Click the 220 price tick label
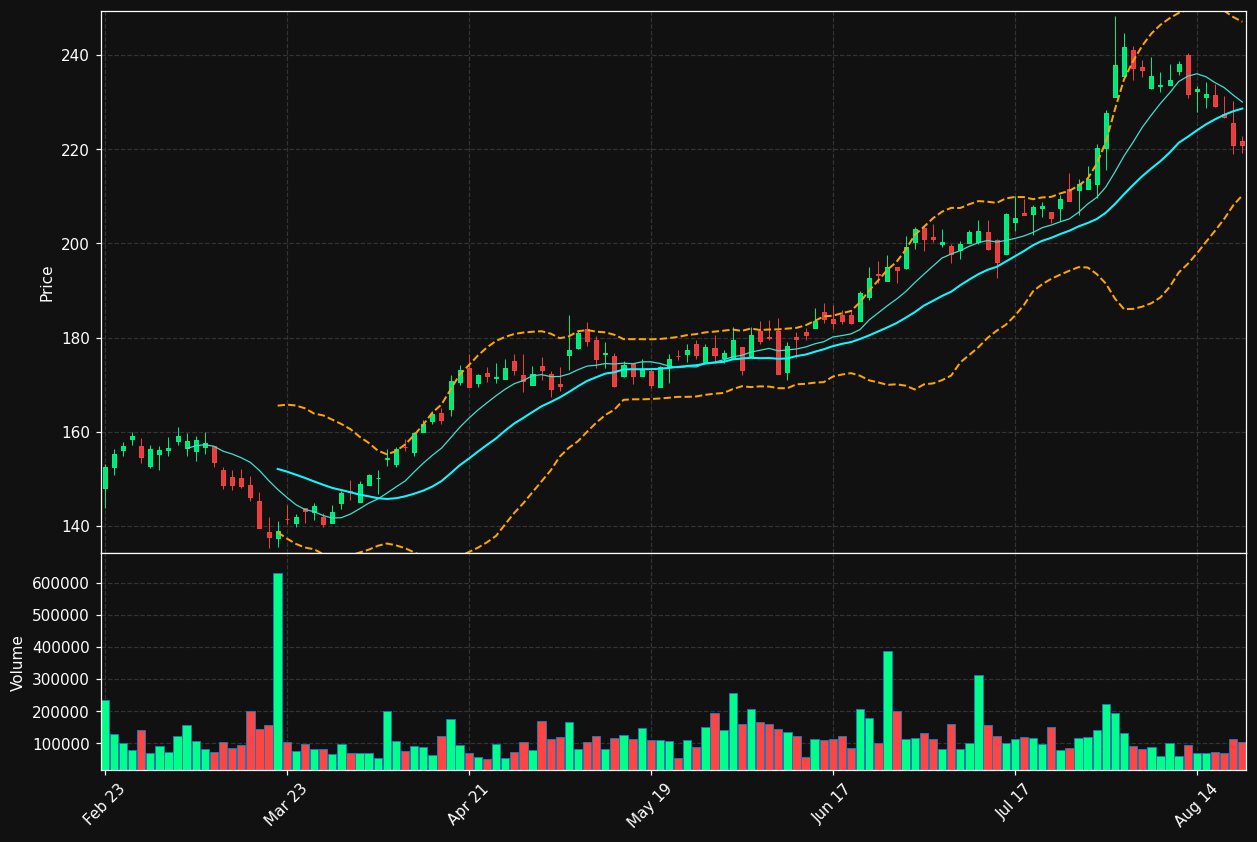This screenshot has width=1257, height=842. (x=76, y=150)
